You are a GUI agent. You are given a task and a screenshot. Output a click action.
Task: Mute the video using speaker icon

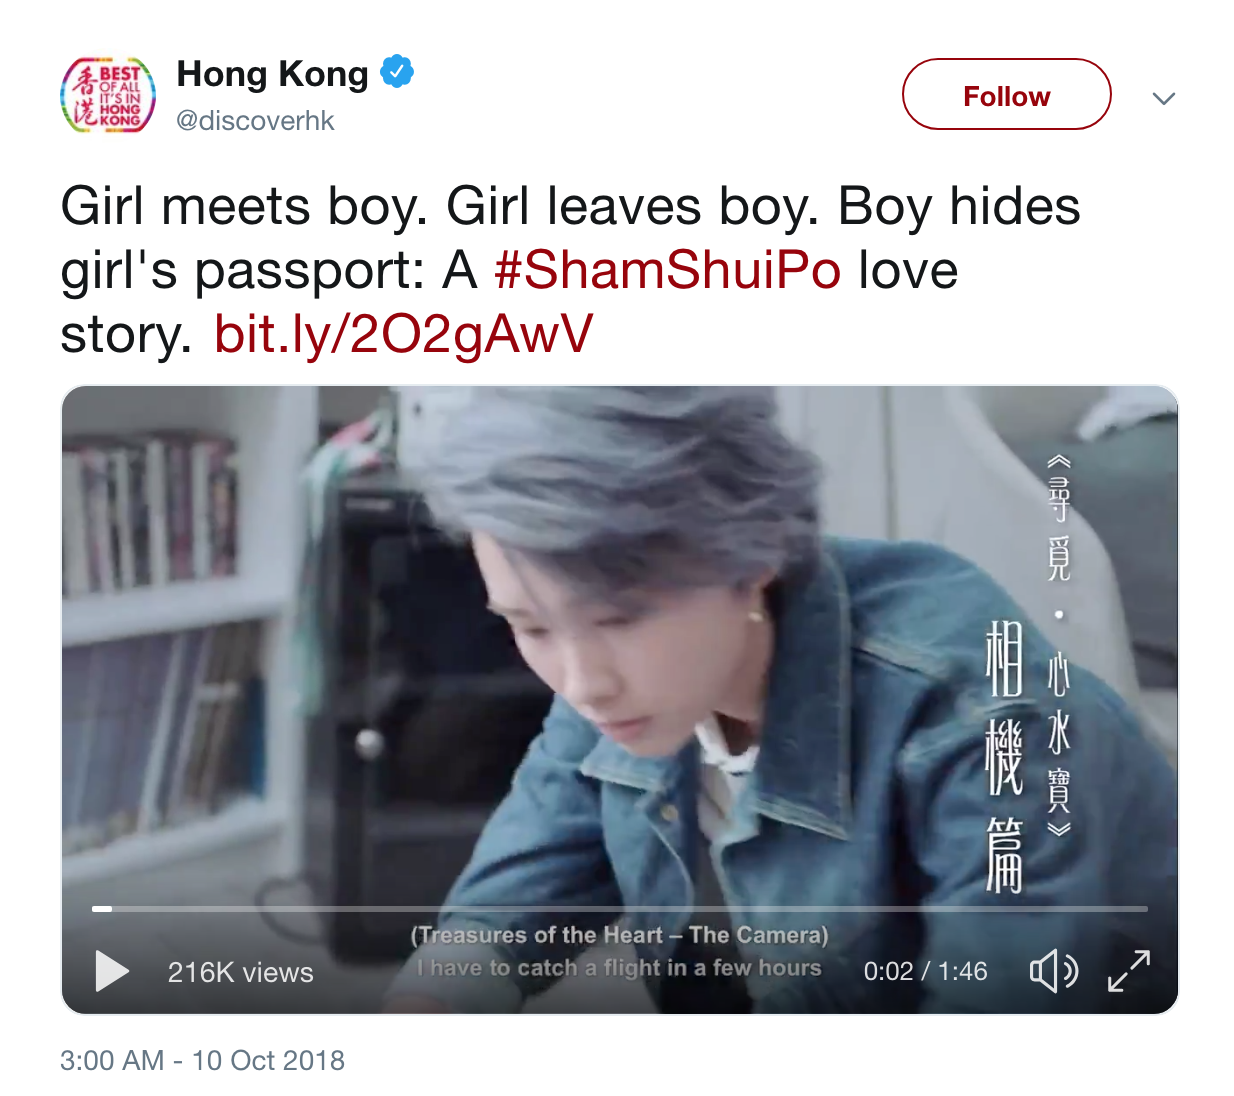[x=1054, y=971]
